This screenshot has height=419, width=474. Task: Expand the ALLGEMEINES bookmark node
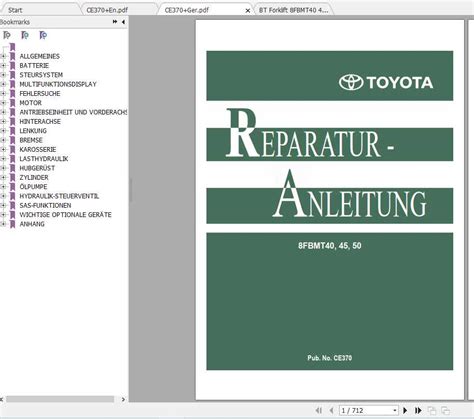3,56
